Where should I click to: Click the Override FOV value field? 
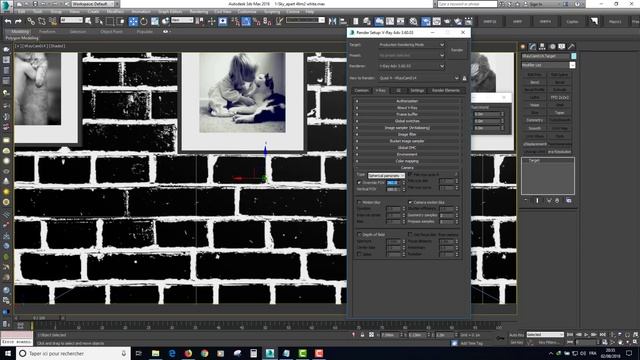coord(392,182)
